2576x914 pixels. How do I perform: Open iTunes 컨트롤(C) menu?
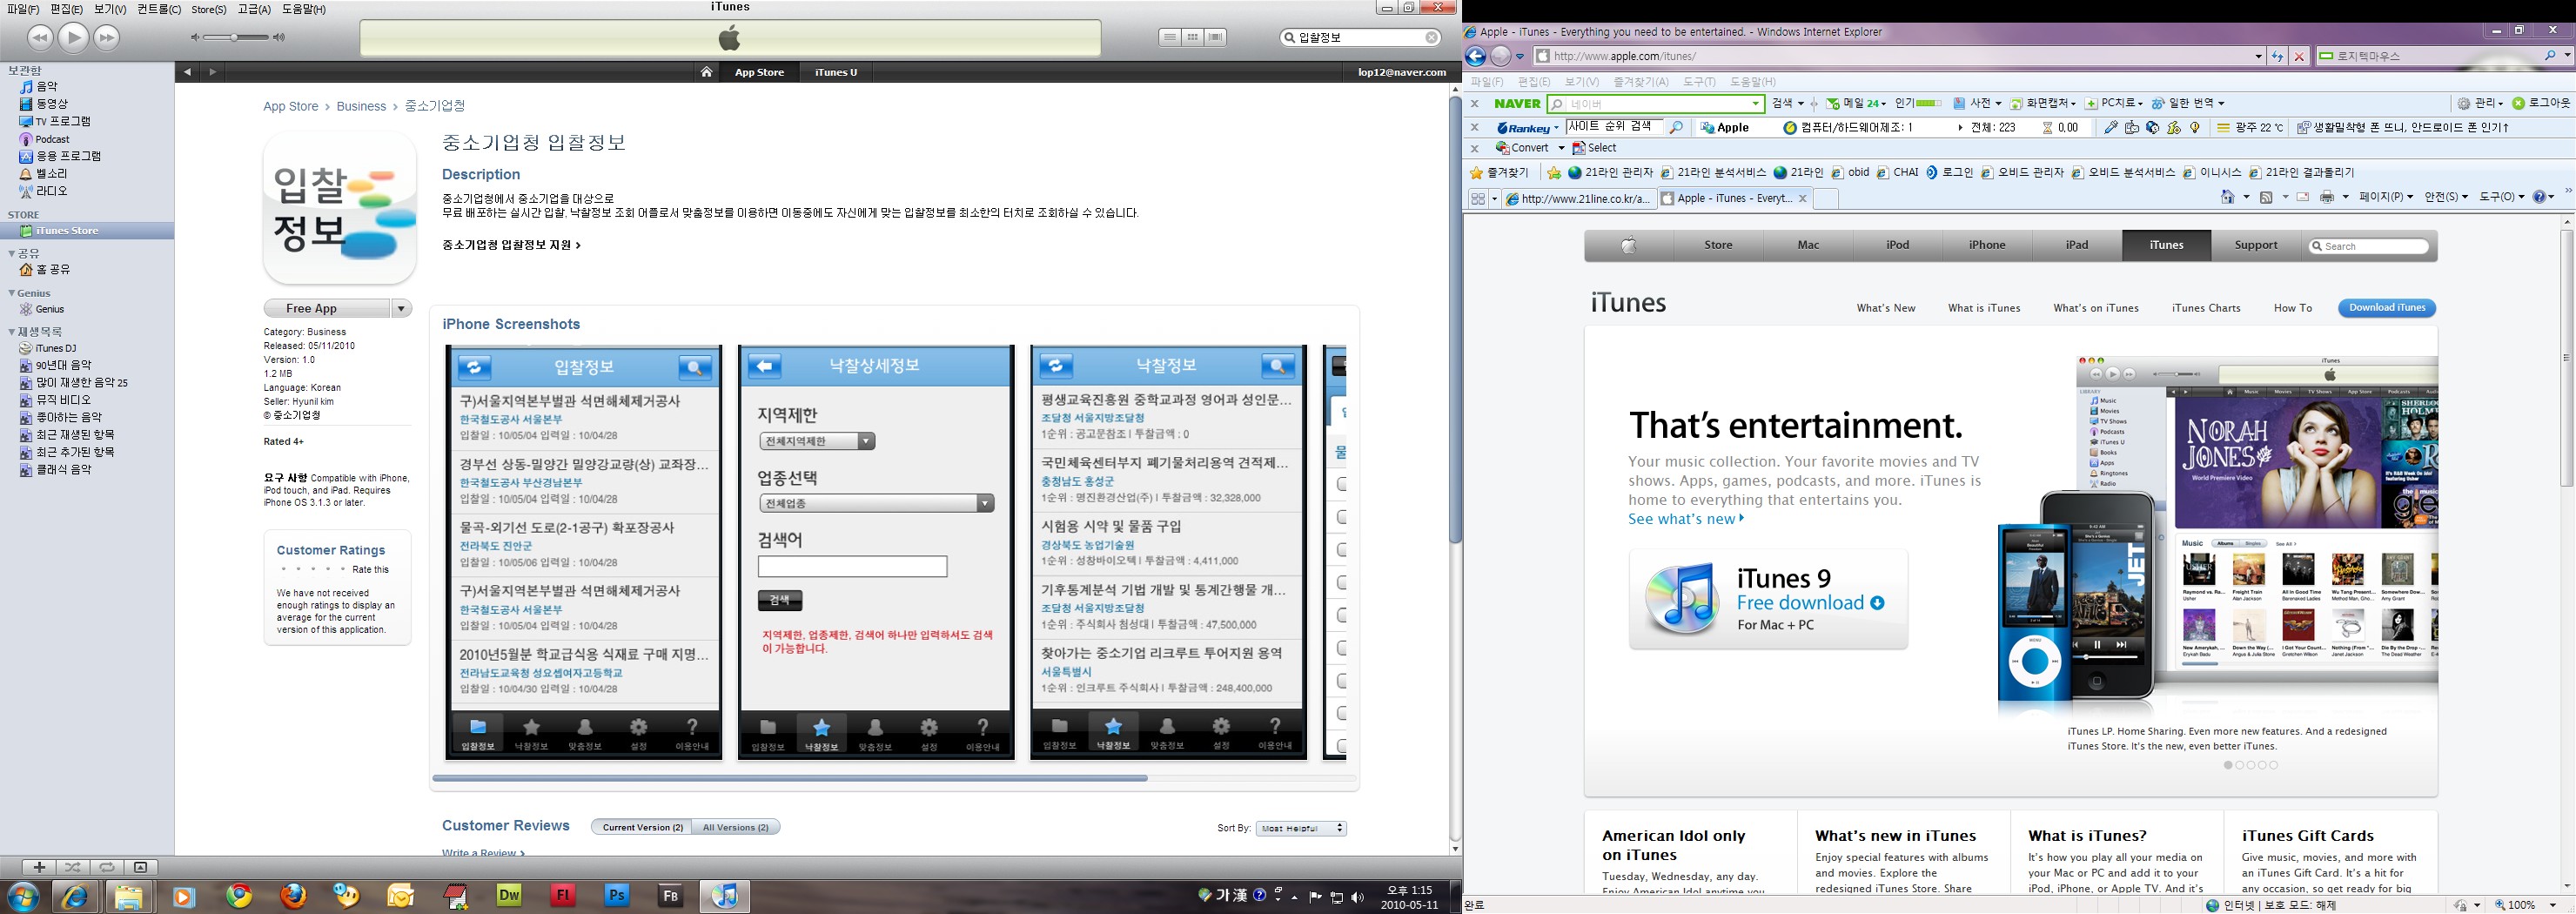coord(159,9)
